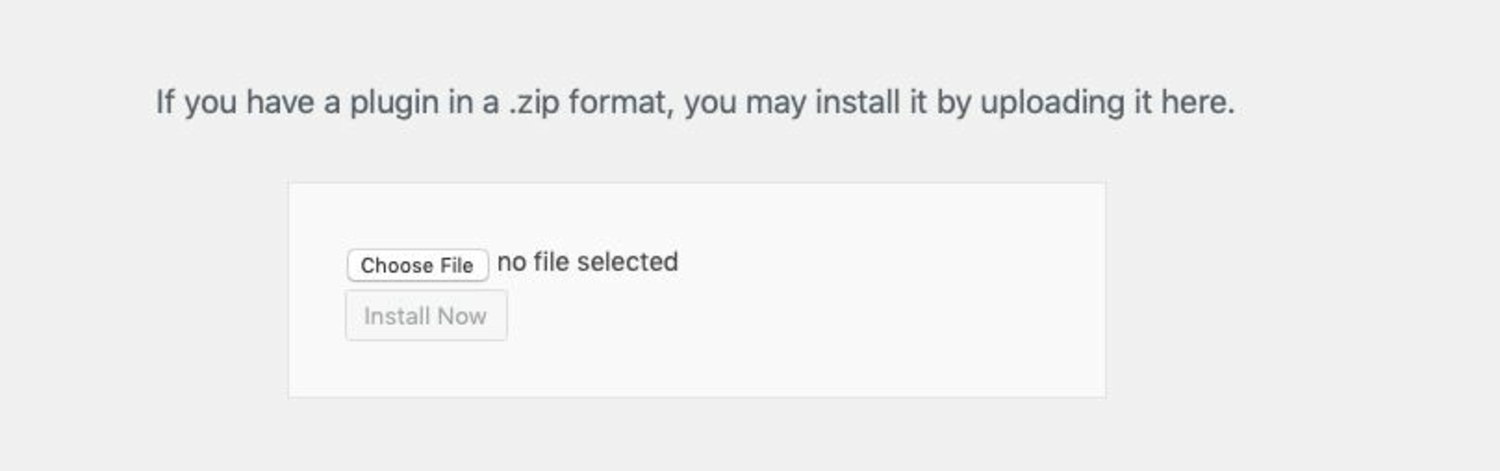Screen dimensions: 1500x471
Task: Click the 'no file' status text
Action: pyautogui.click(x=533, y=262)
